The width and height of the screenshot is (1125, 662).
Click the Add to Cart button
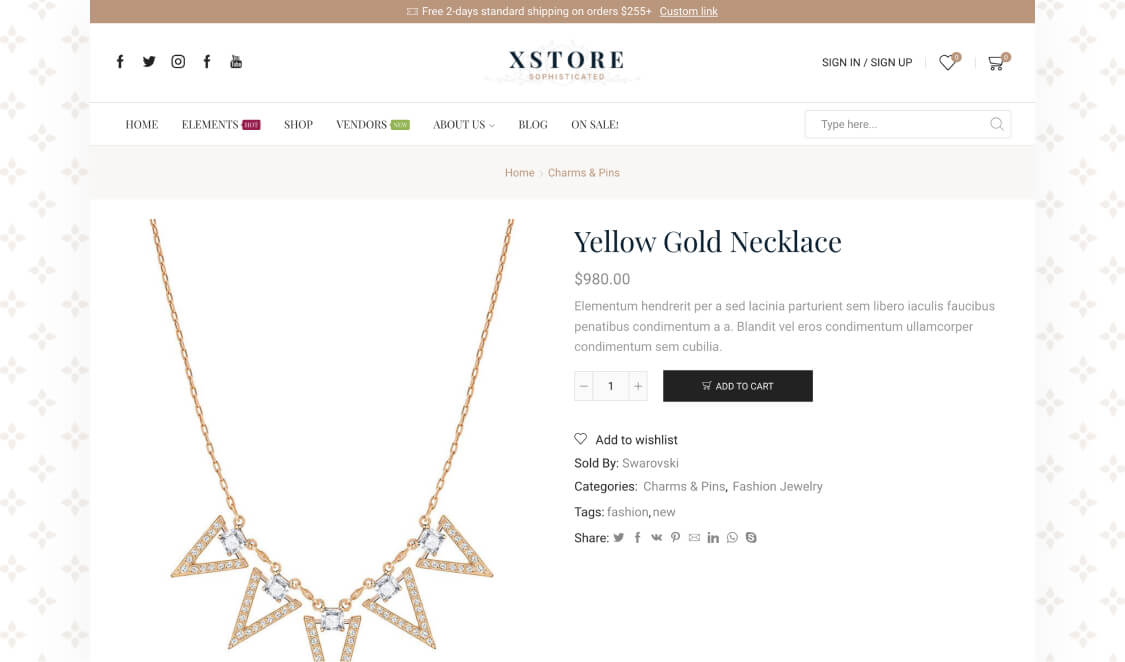pyautogui.click(x=738, y=386)
